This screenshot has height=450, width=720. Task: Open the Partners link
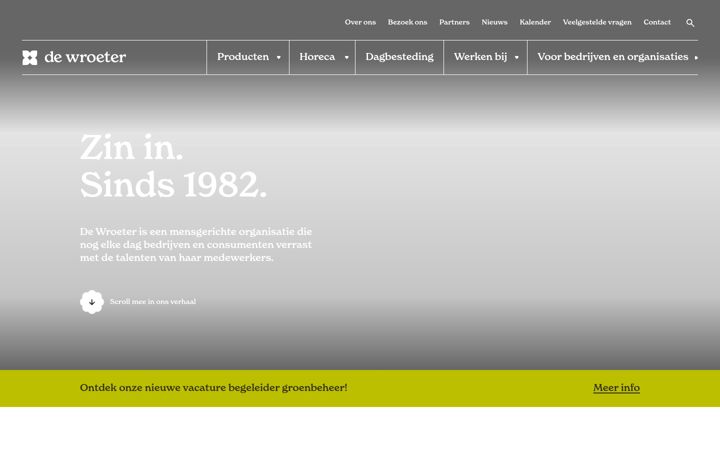coord(454,22)
